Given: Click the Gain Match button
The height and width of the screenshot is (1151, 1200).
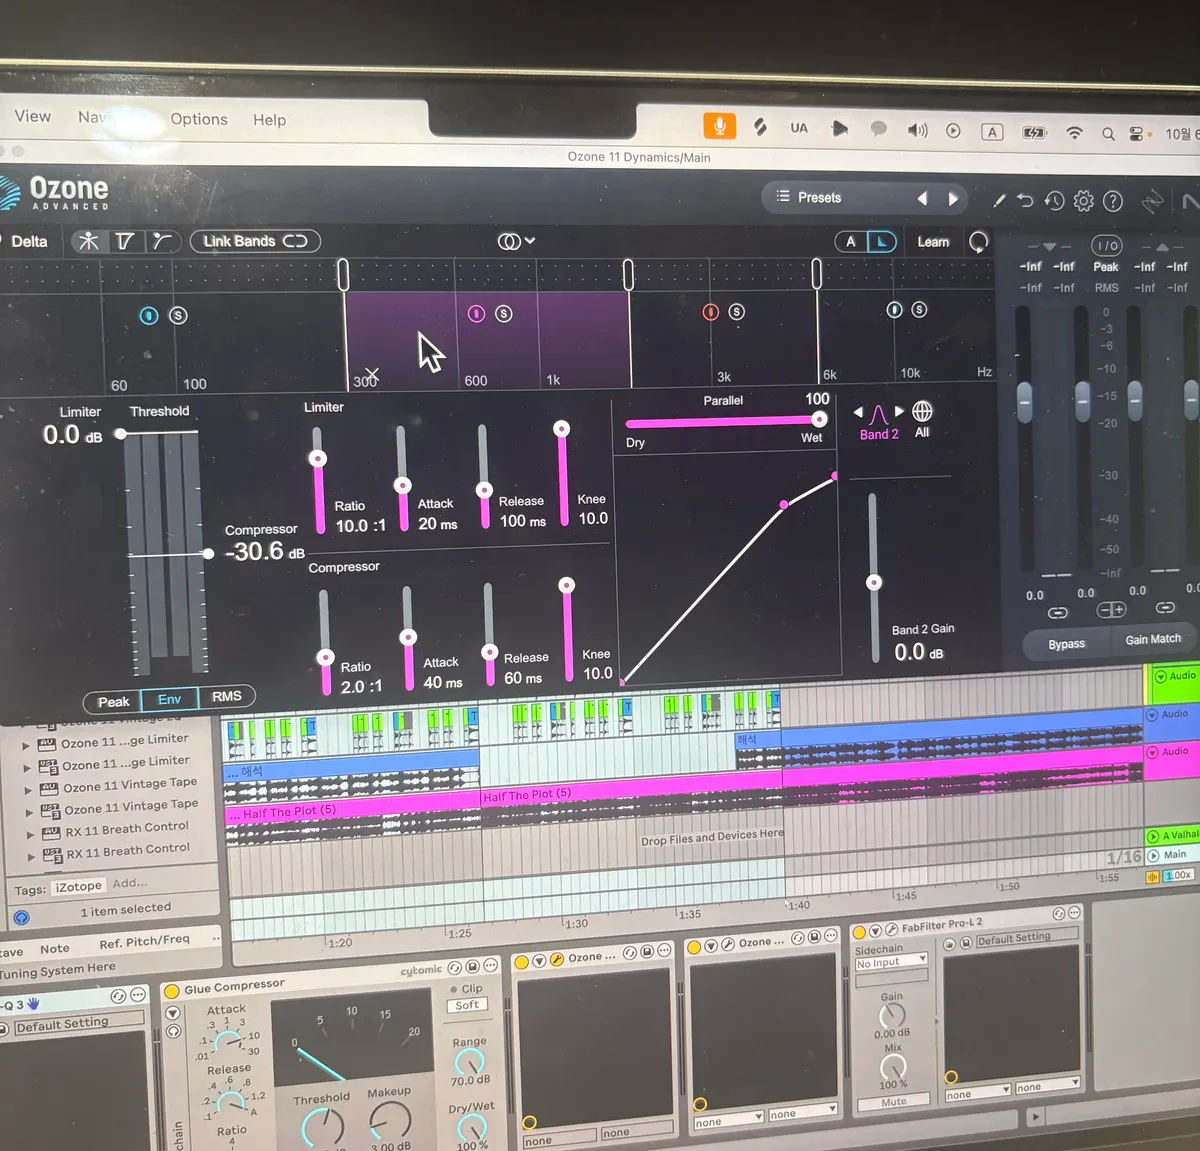Looking at the screenshot, I should pyautogui.click(x=1153, y=639).
